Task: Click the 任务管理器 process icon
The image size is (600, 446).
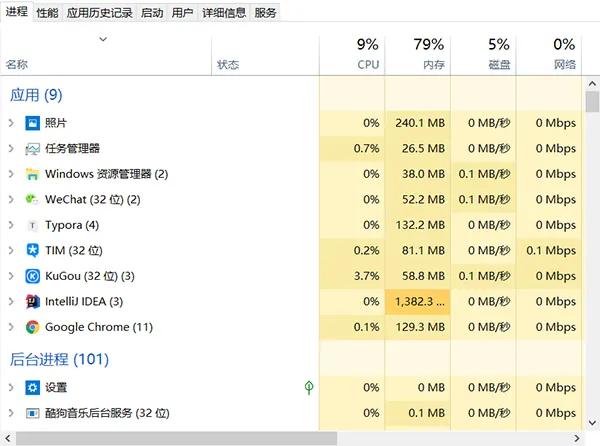Action: 33,149
